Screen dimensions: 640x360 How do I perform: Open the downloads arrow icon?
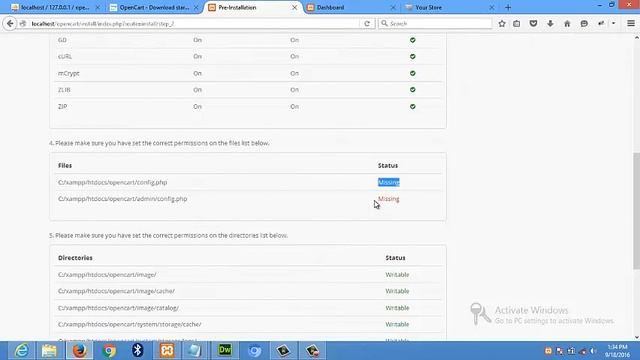pyautogui.click(x=550, y=24)
